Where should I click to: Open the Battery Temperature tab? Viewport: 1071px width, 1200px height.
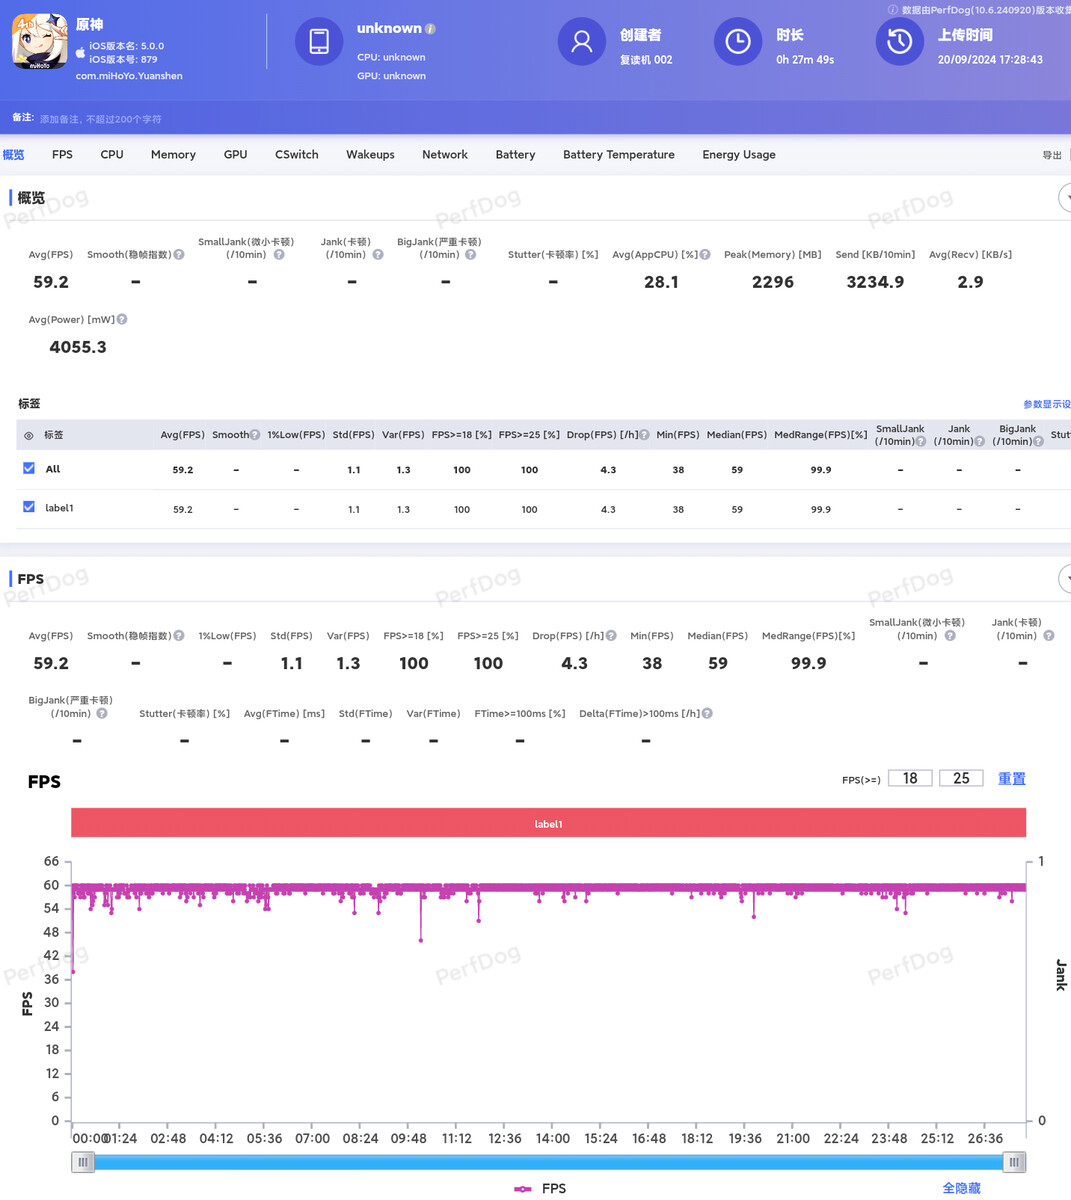pos(618,155)
